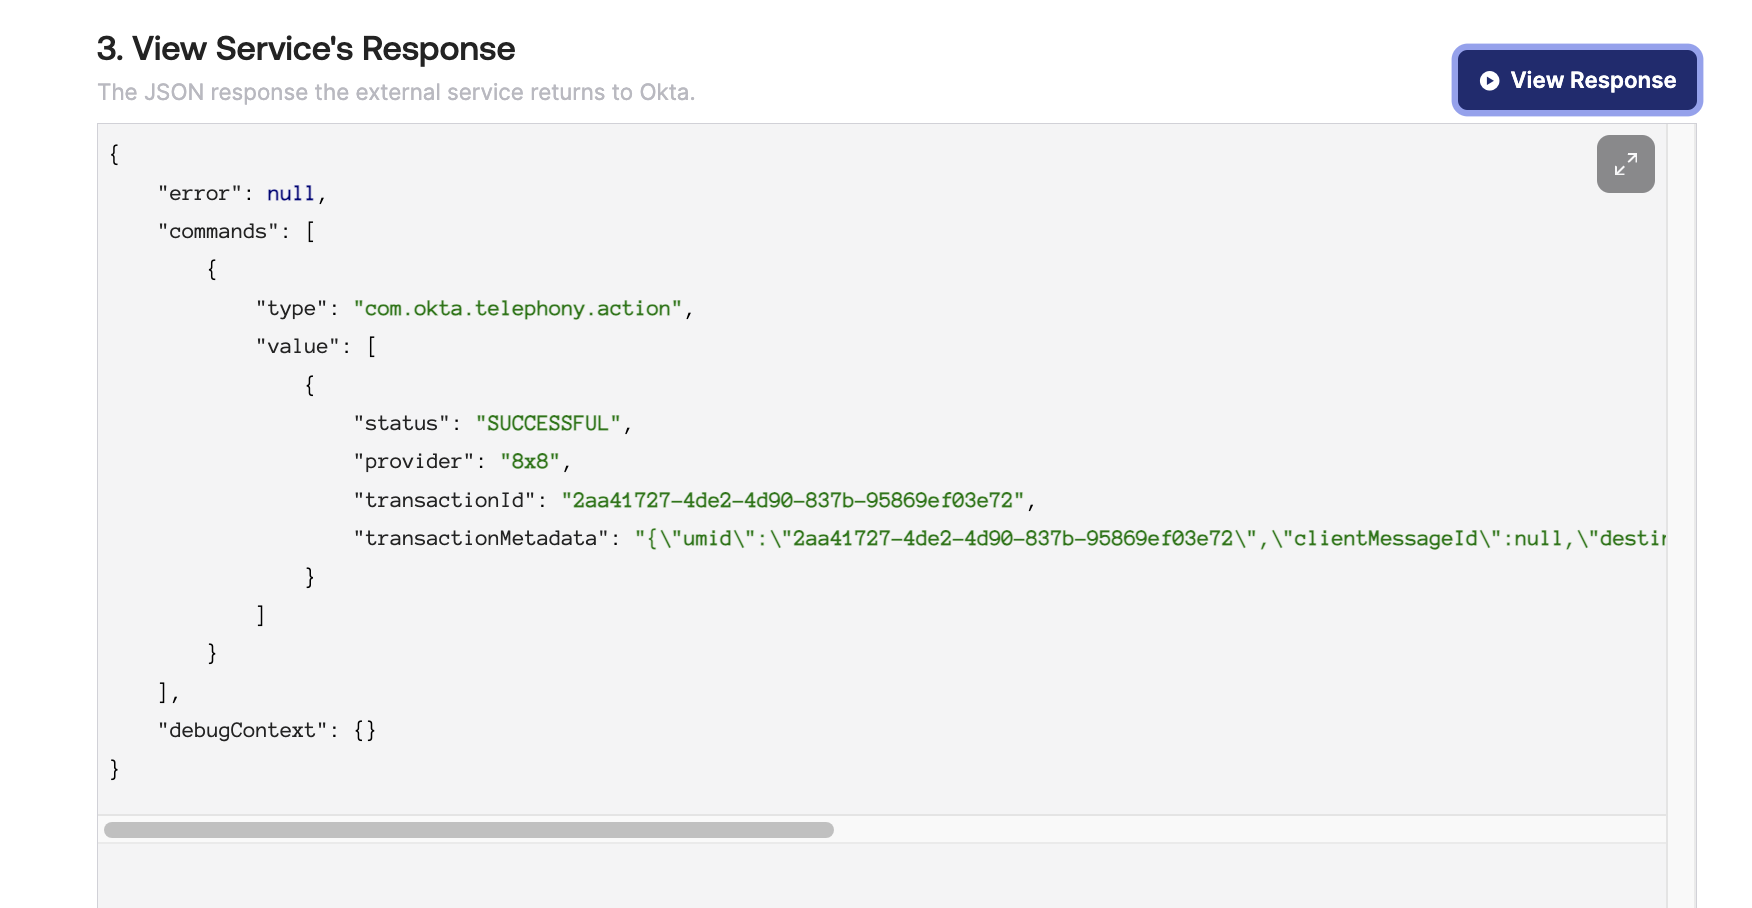Expand the JSON response panel to fullscreen
This screenshot has width=1752, height=908.
1625,164
